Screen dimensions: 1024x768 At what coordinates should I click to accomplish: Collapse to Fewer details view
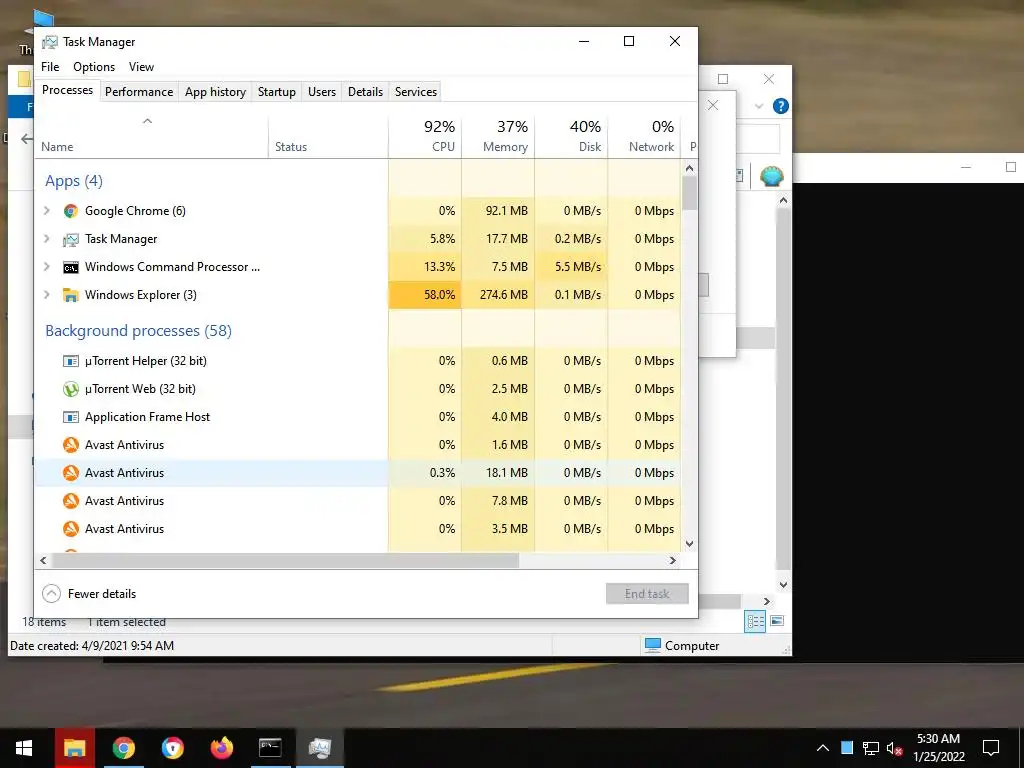[89, 594]
